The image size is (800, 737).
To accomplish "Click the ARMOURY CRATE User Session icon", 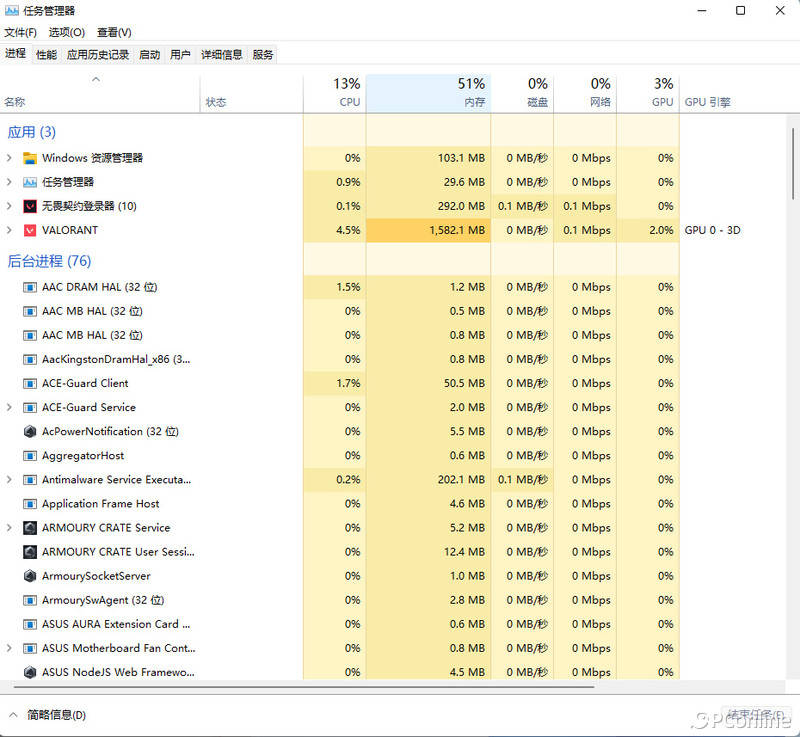I will (30, 552).
